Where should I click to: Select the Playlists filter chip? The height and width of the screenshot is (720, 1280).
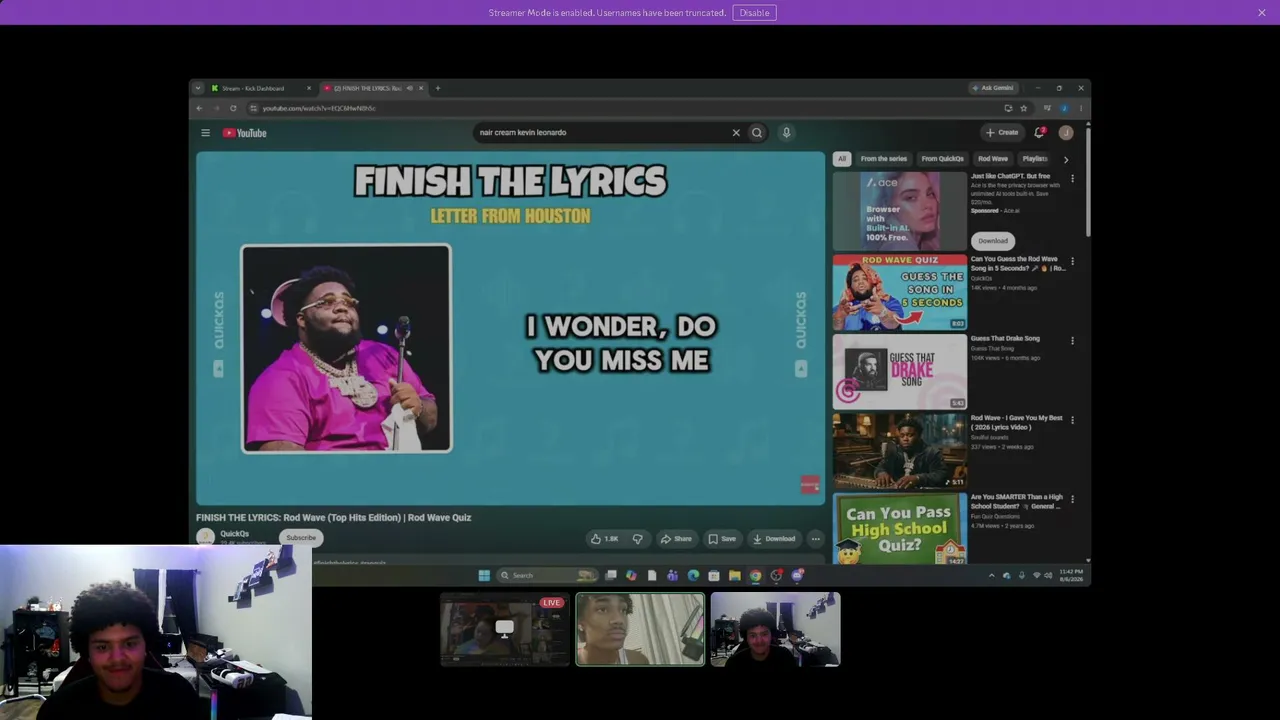click(1035, 159)
